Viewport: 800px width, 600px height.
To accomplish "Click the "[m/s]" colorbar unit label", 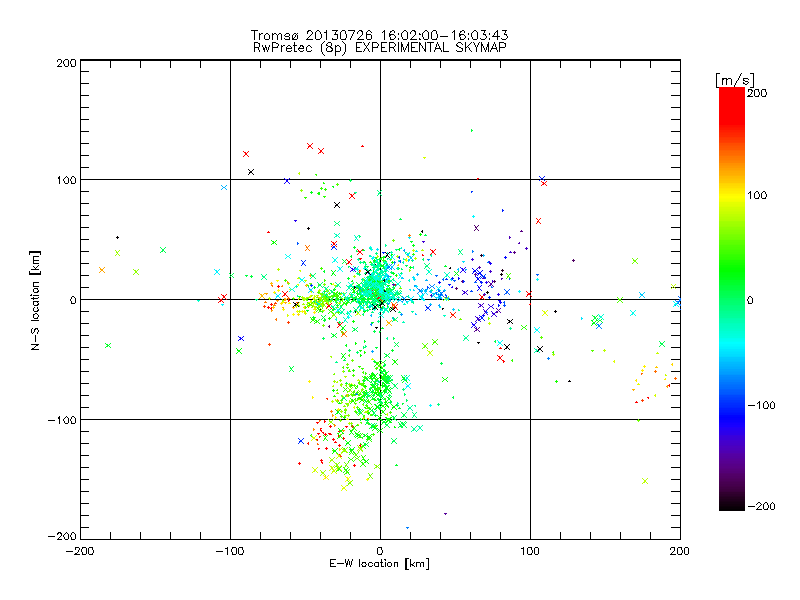I will coord(734,80).
